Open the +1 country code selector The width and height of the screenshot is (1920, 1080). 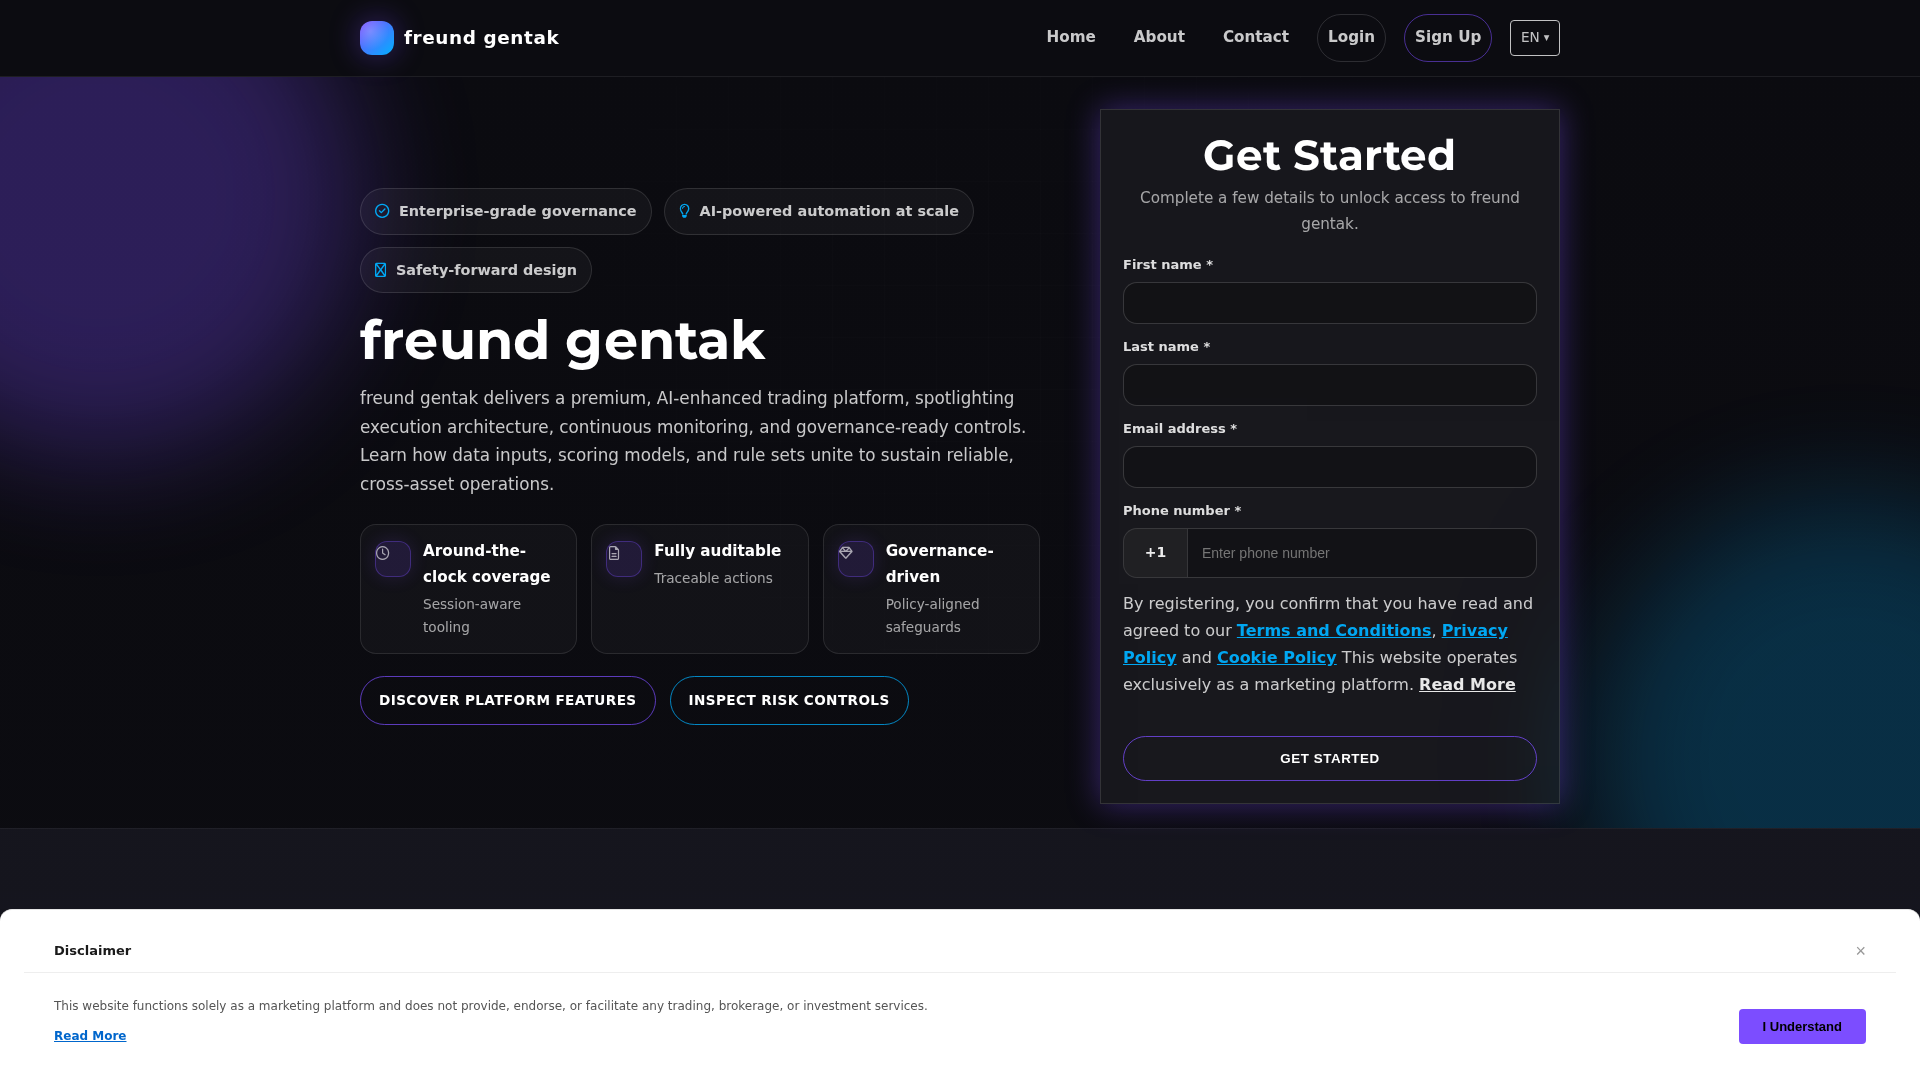1156,553
